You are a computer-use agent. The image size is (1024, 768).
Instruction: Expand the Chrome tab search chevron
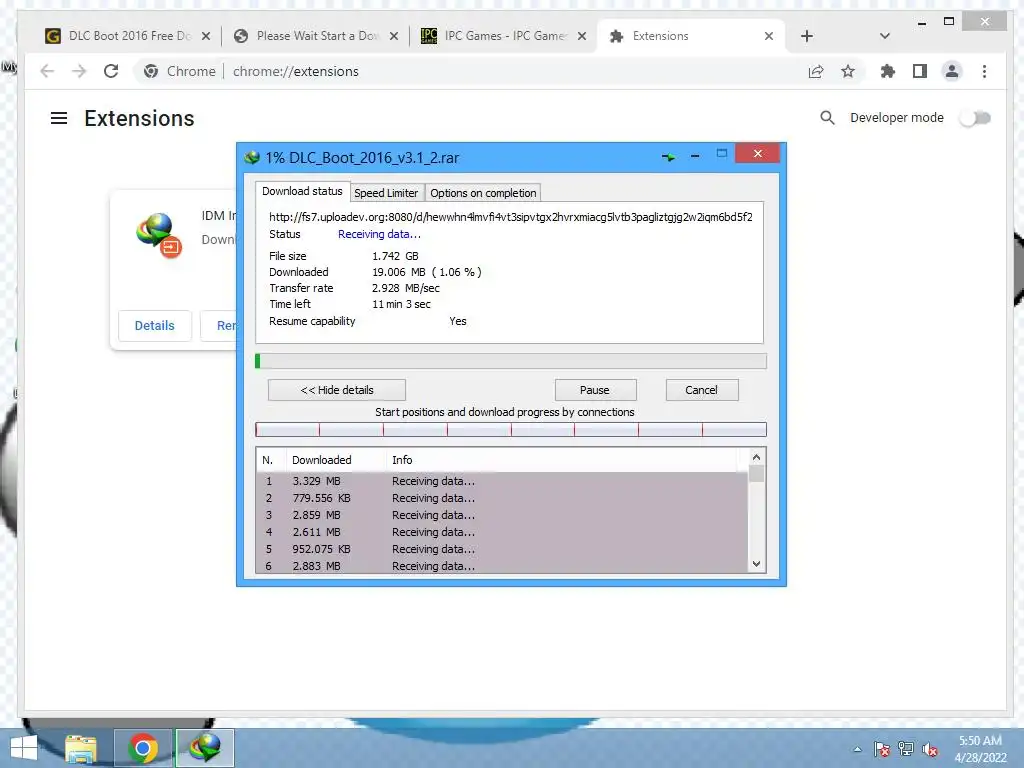click(884, 36)
